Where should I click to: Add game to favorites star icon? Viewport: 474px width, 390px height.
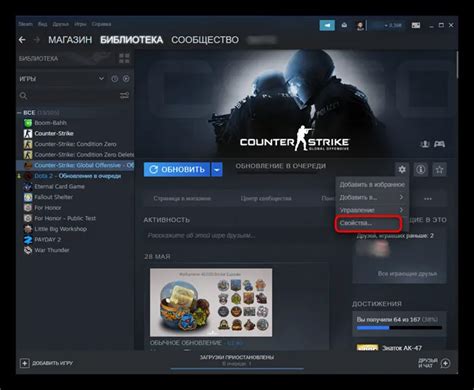click(439, 169)
